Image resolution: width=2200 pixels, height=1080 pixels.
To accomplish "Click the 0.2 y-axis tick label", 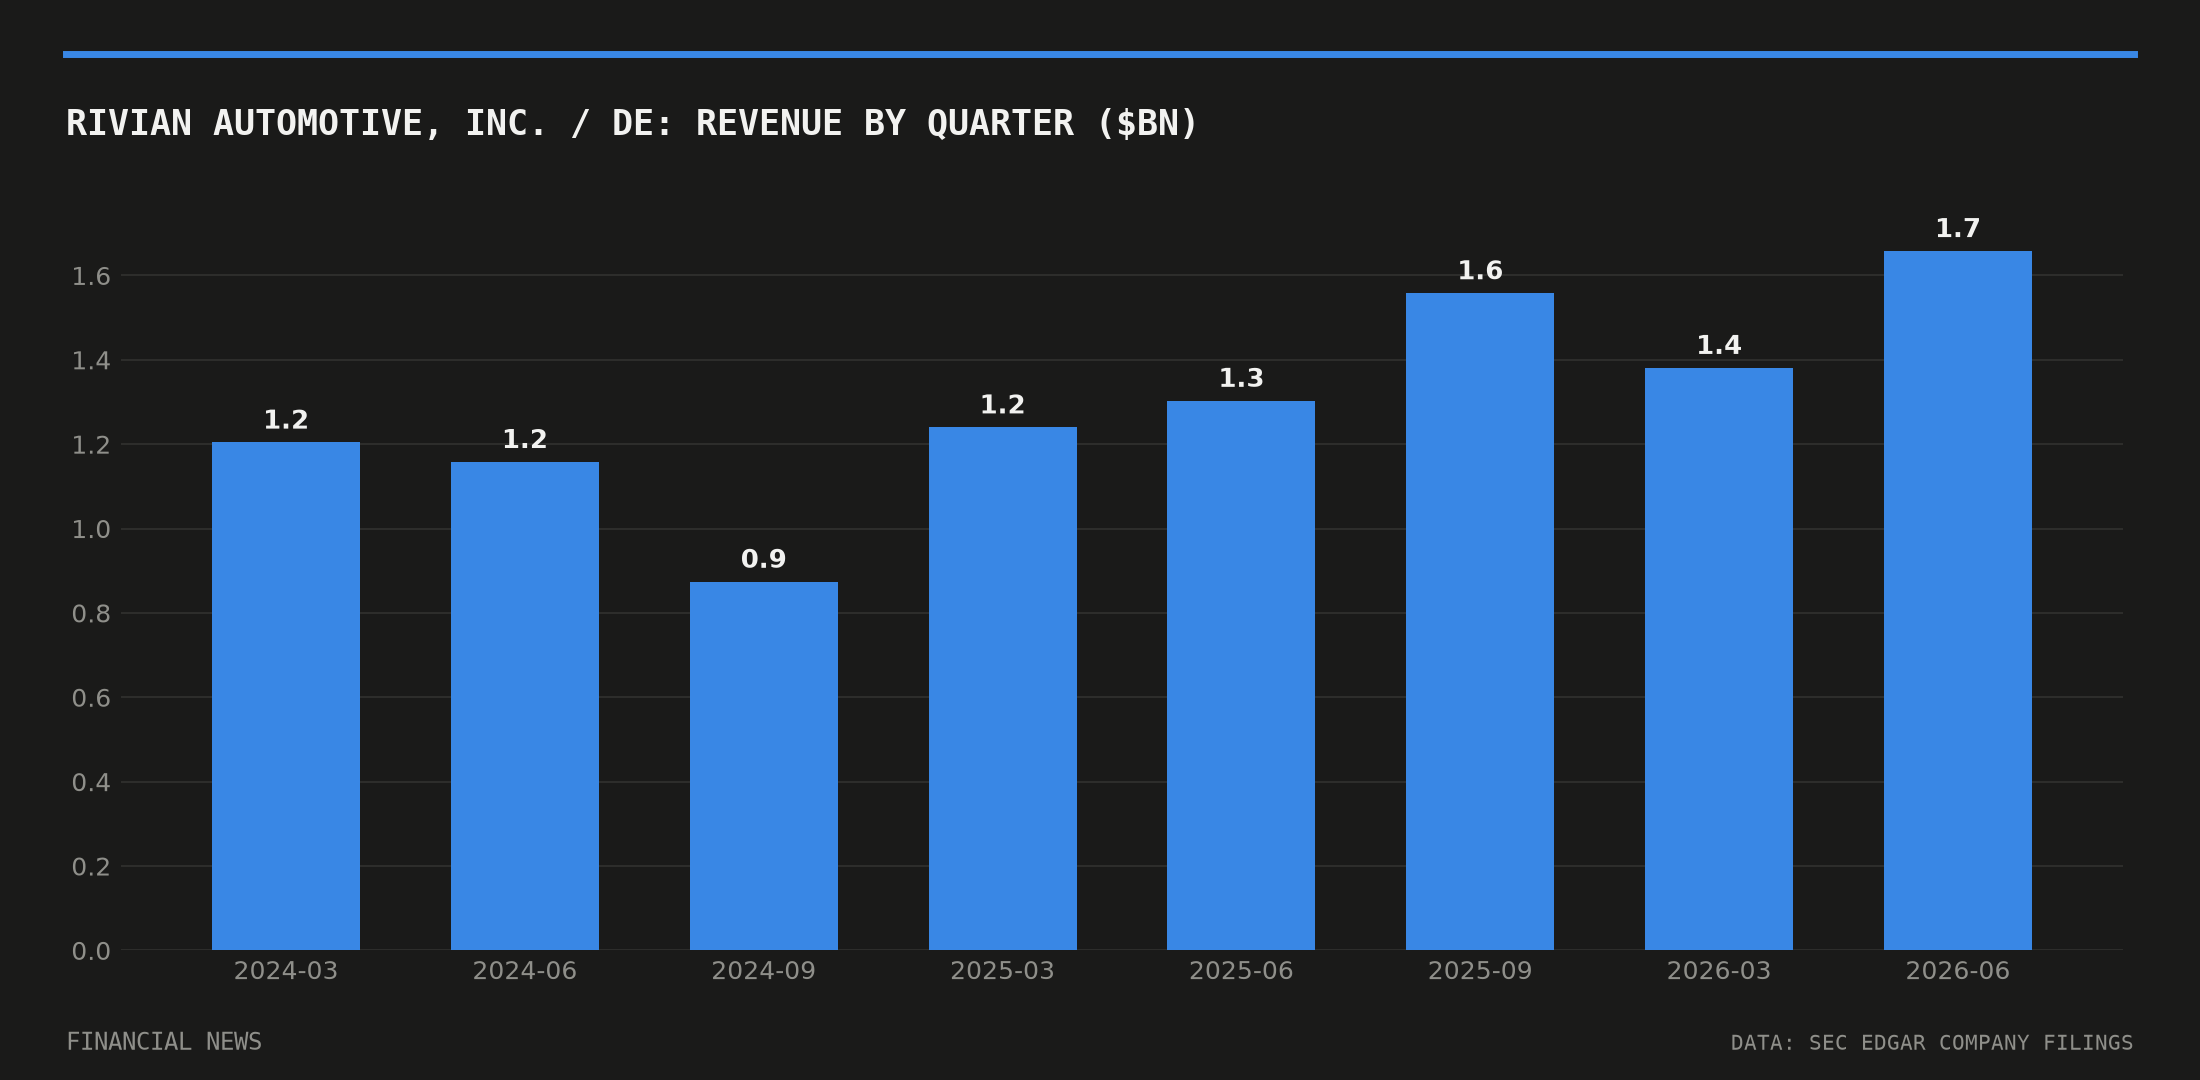I will 91,867.
